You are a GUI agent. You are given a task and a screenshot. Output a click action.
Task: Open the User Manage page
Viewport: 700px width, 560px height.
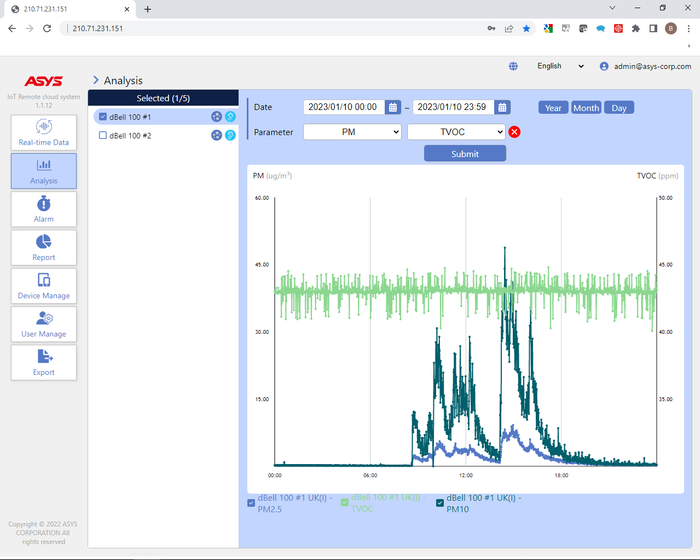point(43,324)
